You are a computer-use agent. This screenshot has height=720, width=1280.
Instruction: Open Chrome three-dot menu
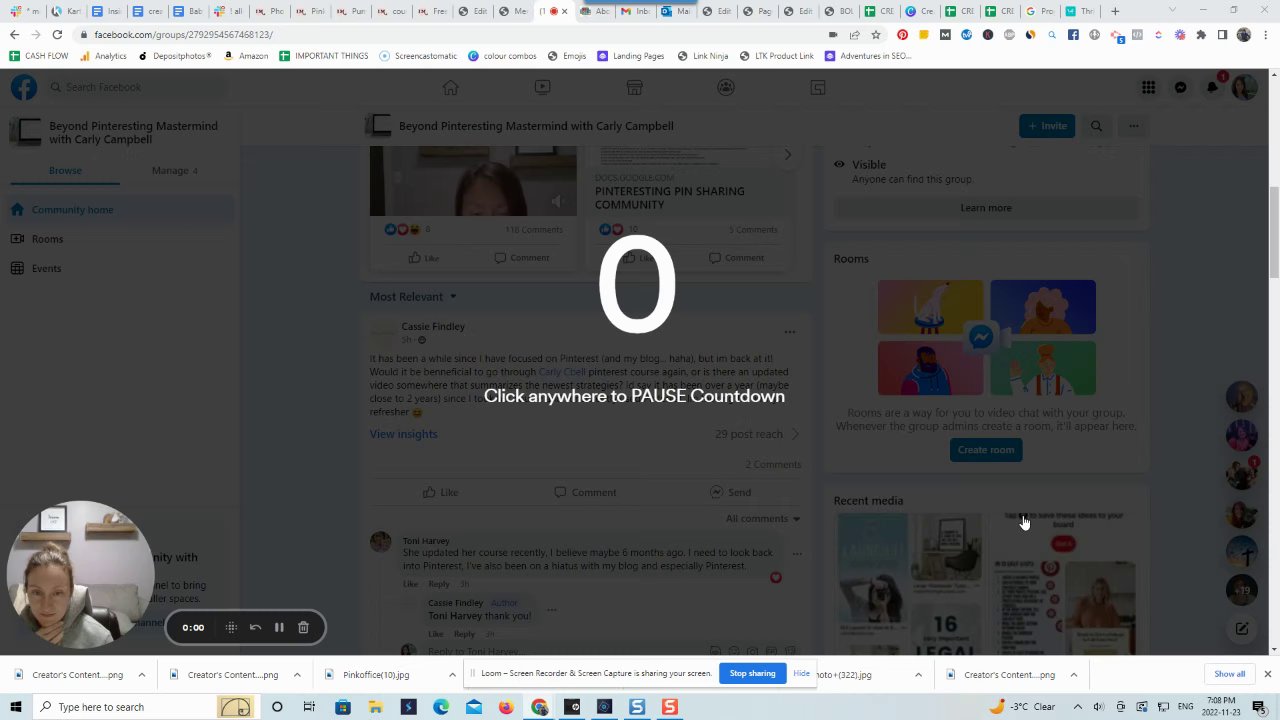pyautogui.click(x=1264, y=35)
